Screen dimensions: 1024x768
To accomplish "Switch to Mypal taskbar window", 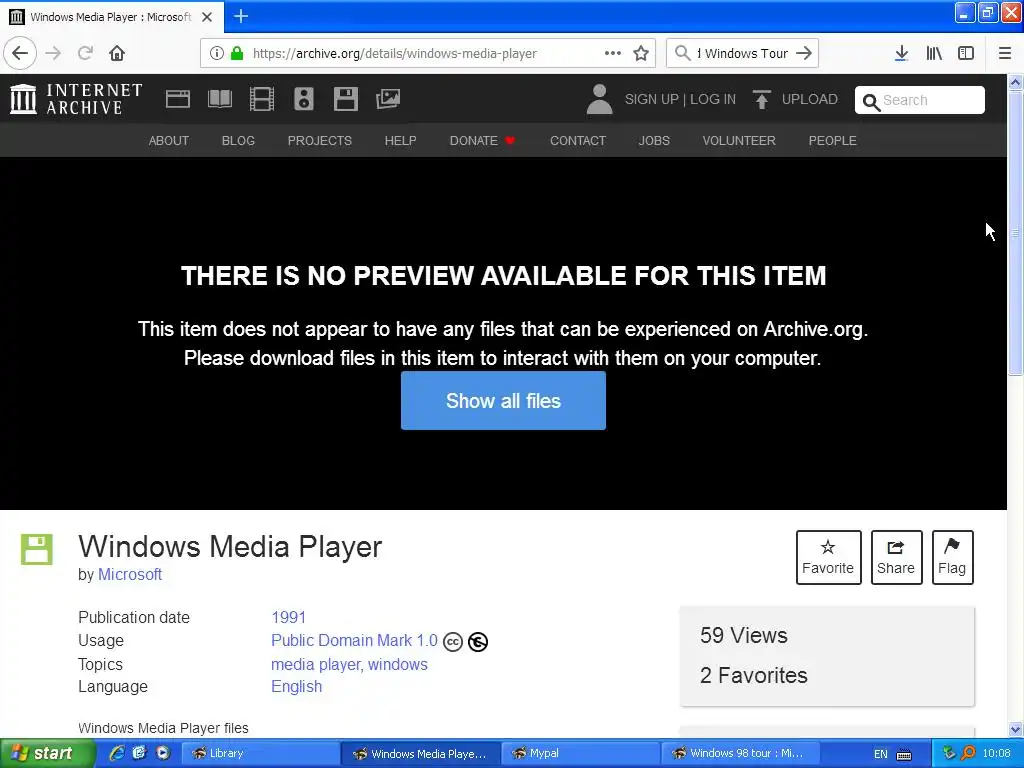I will point(581,754).
